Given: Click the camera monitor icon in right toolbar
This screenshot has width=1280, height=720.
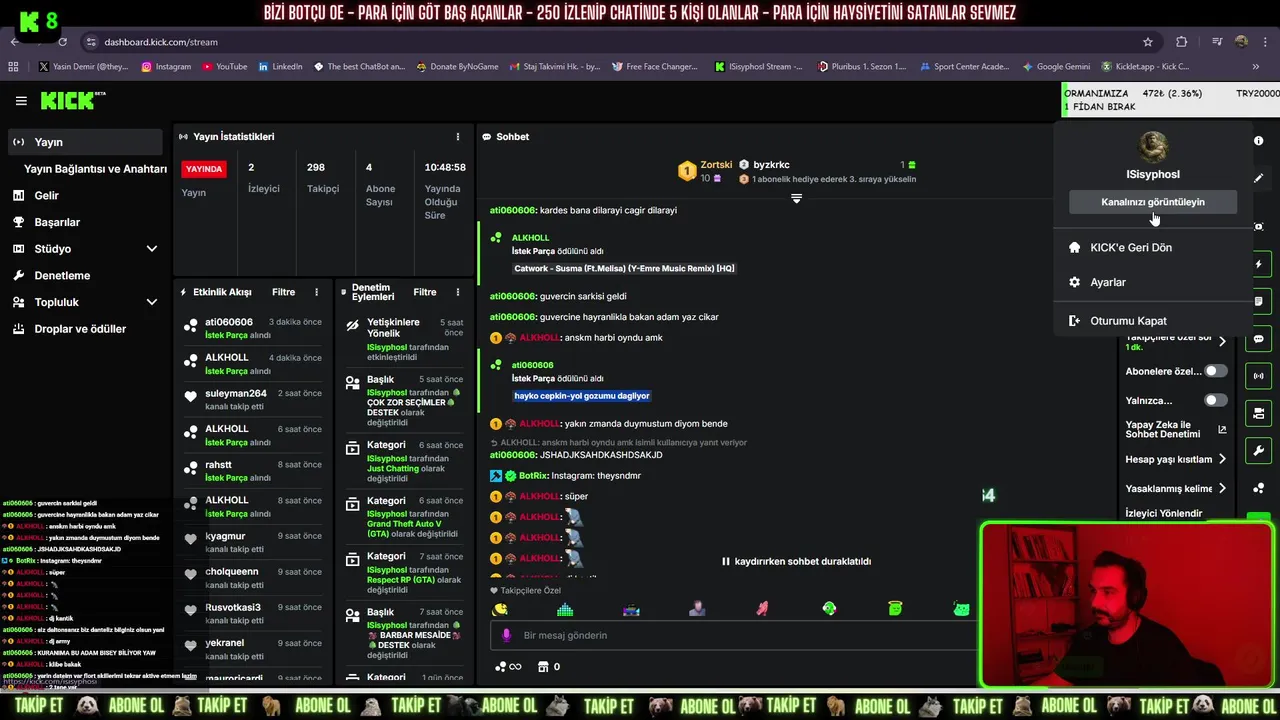Looking at the screenshot, I should click(x=1258, y=413).
